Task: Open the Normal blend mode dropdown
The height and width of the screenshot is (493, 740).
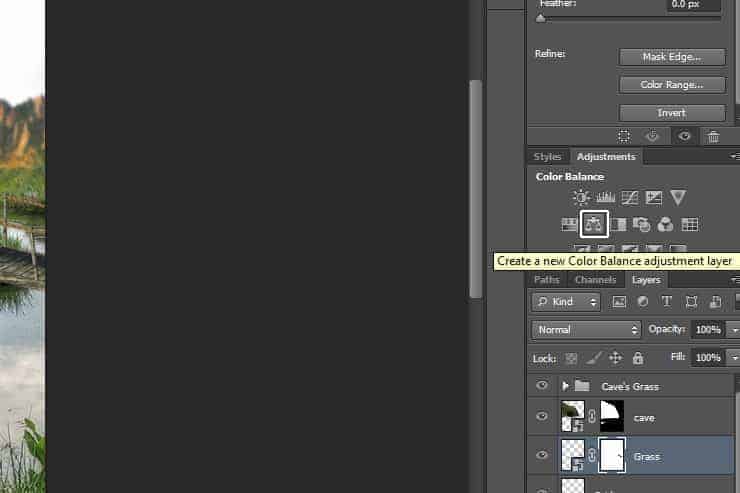Action: click(x=586, y=329)
